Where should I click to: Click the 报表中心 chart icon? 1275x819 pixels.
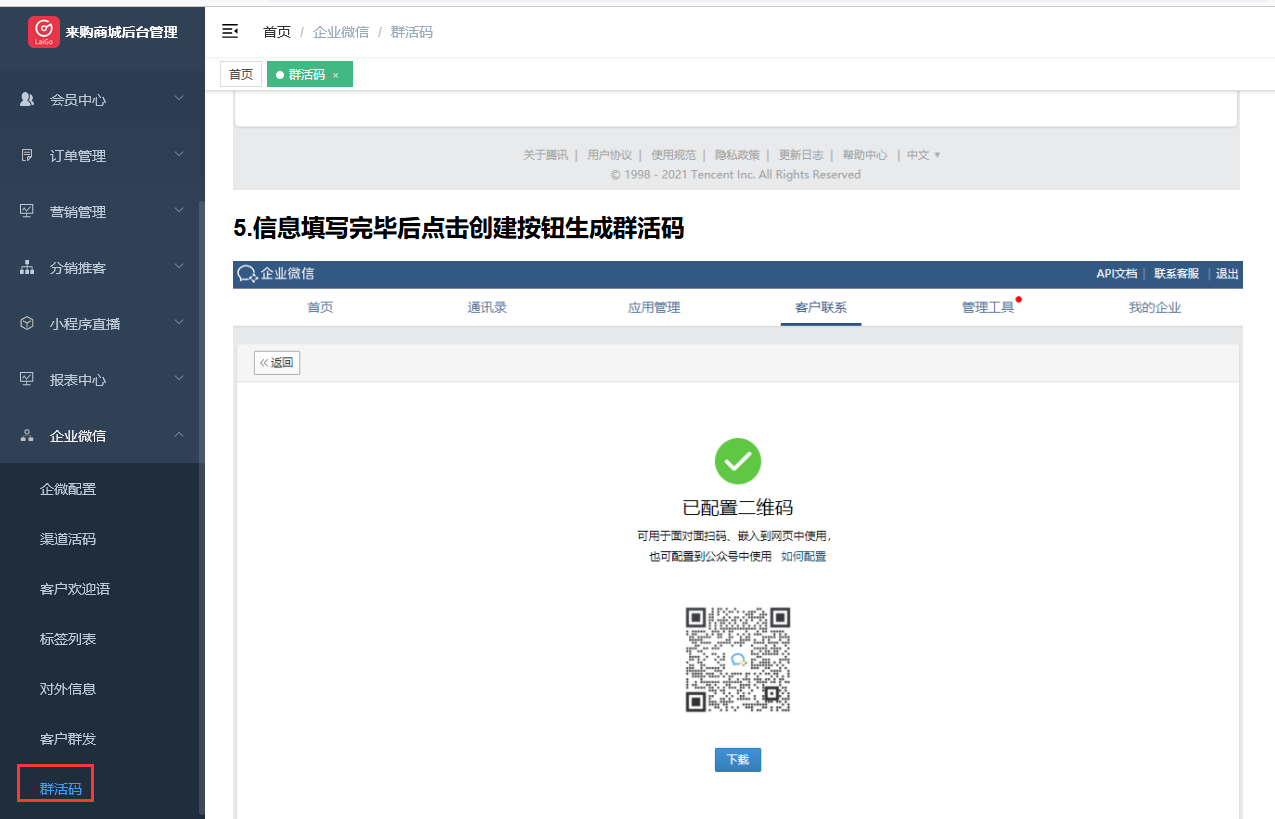[x=27, y=380]
